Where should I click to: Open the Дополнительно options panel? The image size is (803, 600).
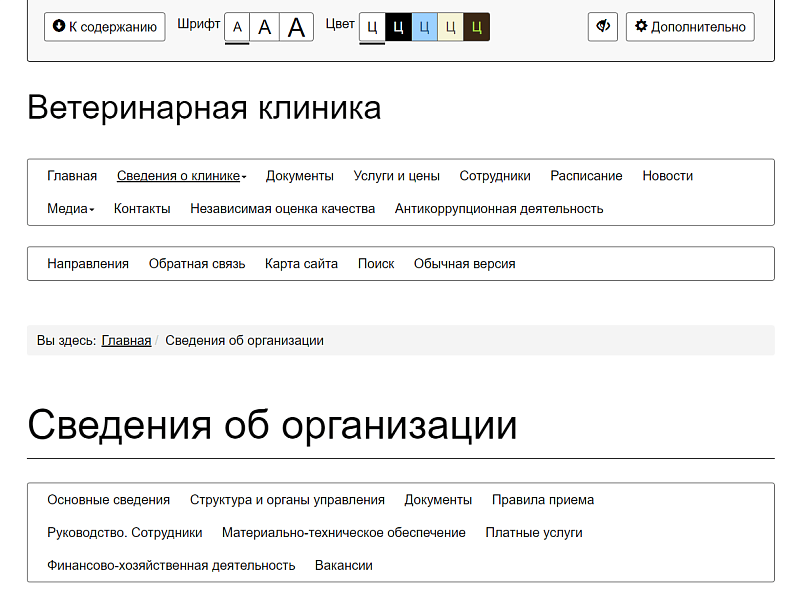coord(690,27)
